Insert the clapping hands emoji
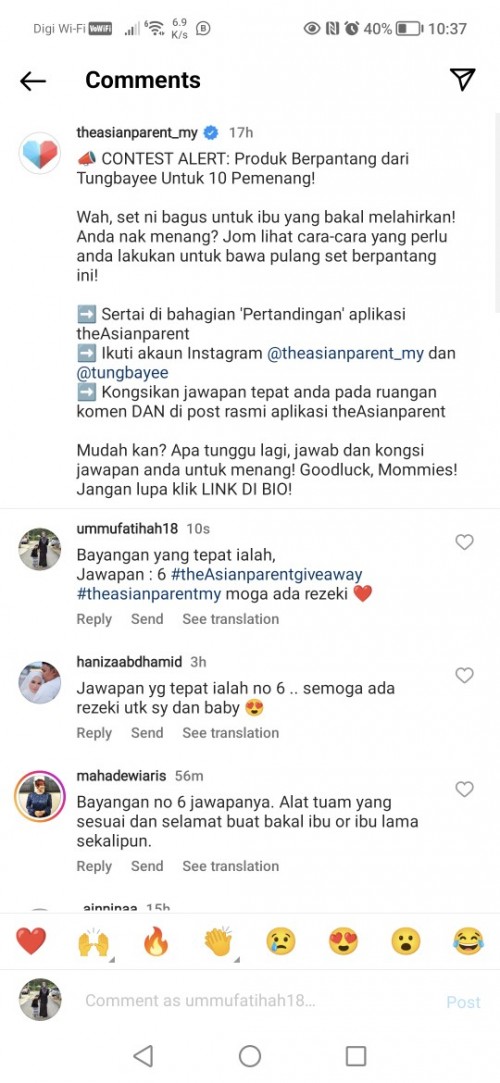The width and height of the screenshot is (500, 1083). tap(219, 941)
